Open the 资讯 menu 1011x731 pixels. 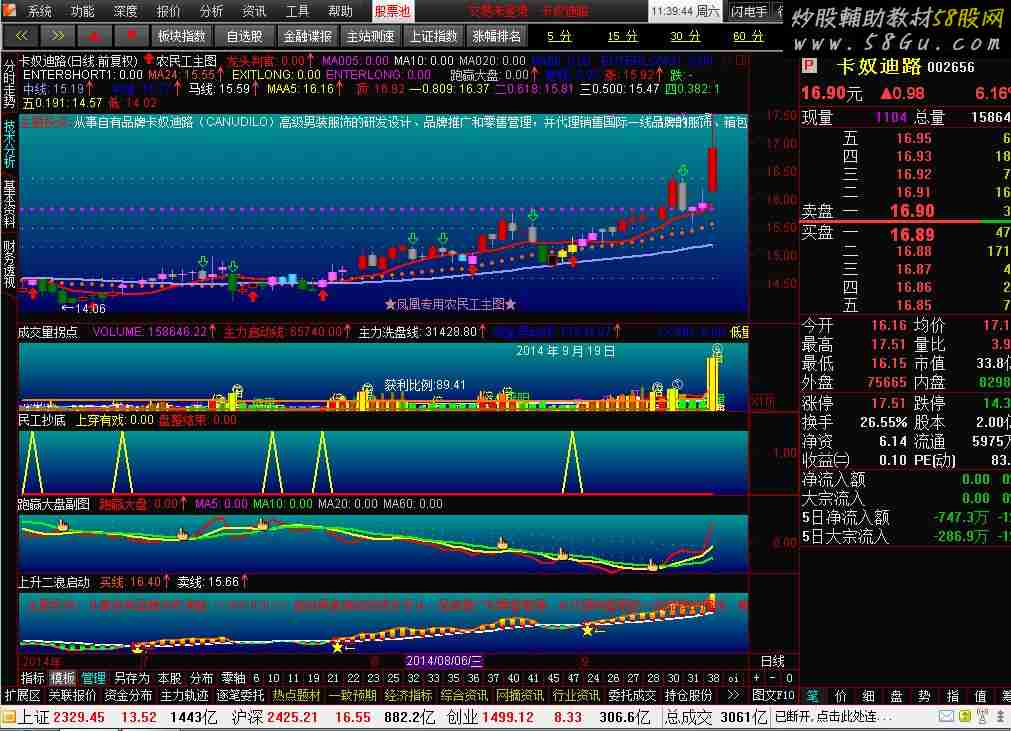tap(254, 11)
